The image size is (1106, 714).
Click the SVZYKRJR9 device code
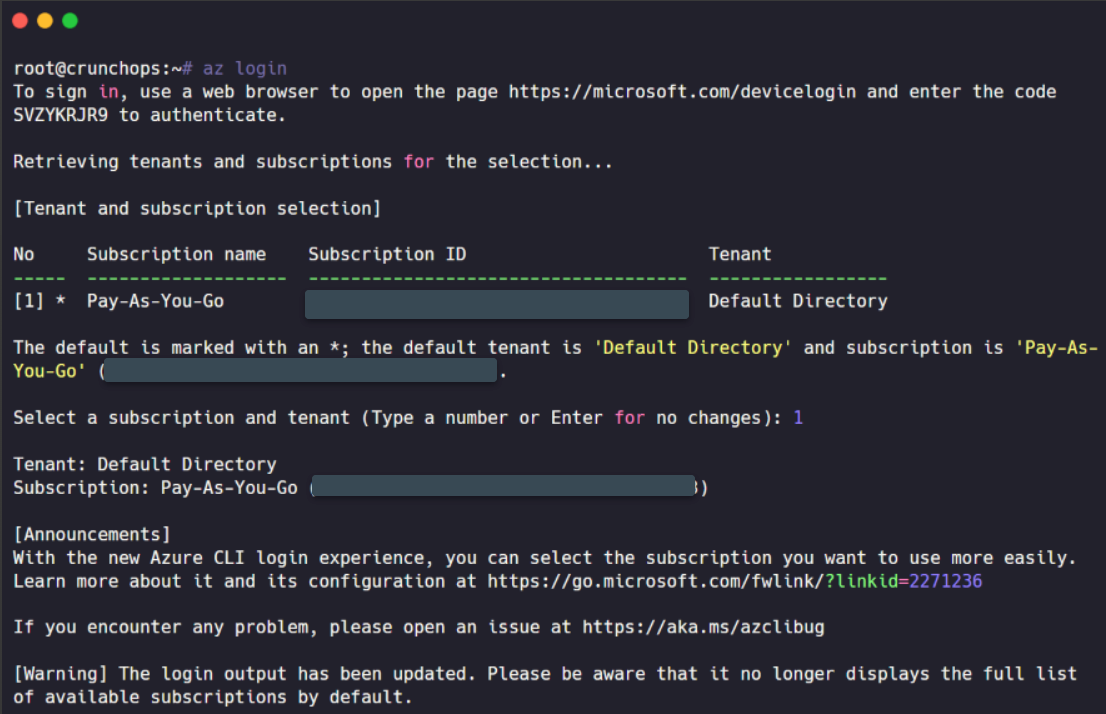61,115
